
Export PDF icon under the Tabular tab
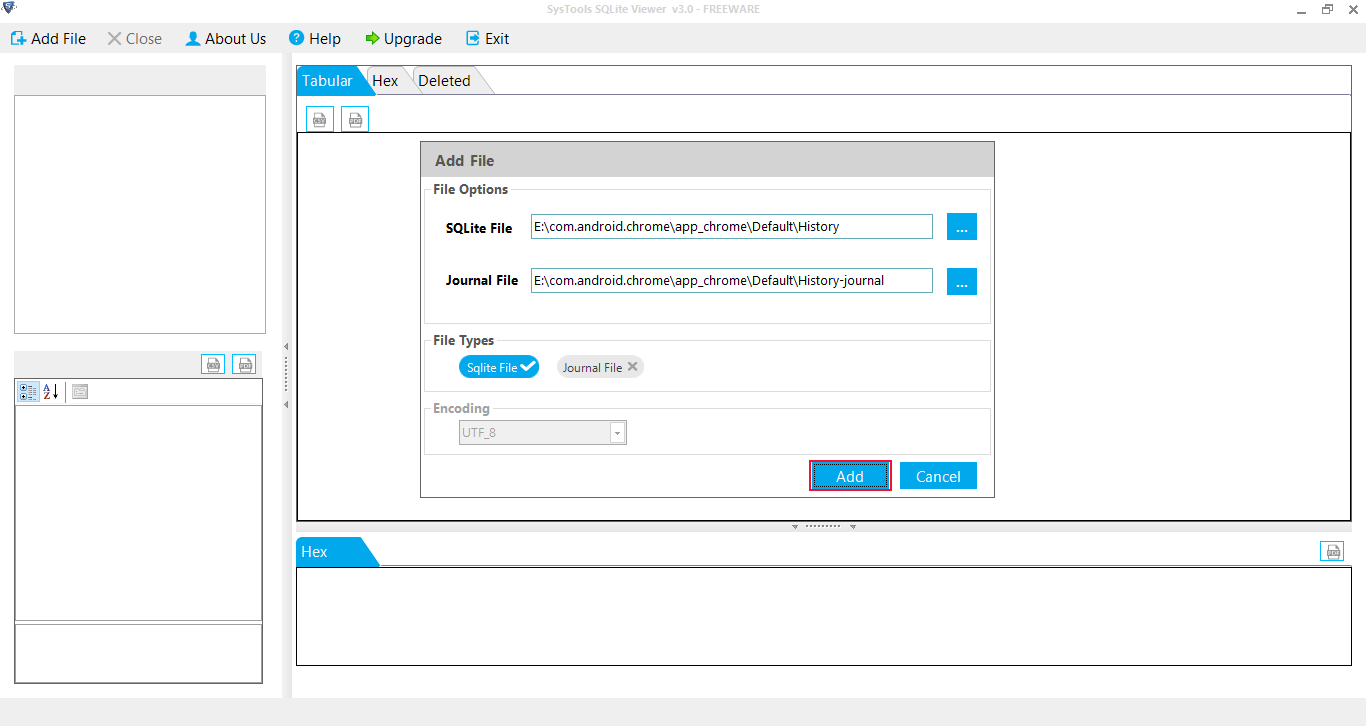click(355, 119)
